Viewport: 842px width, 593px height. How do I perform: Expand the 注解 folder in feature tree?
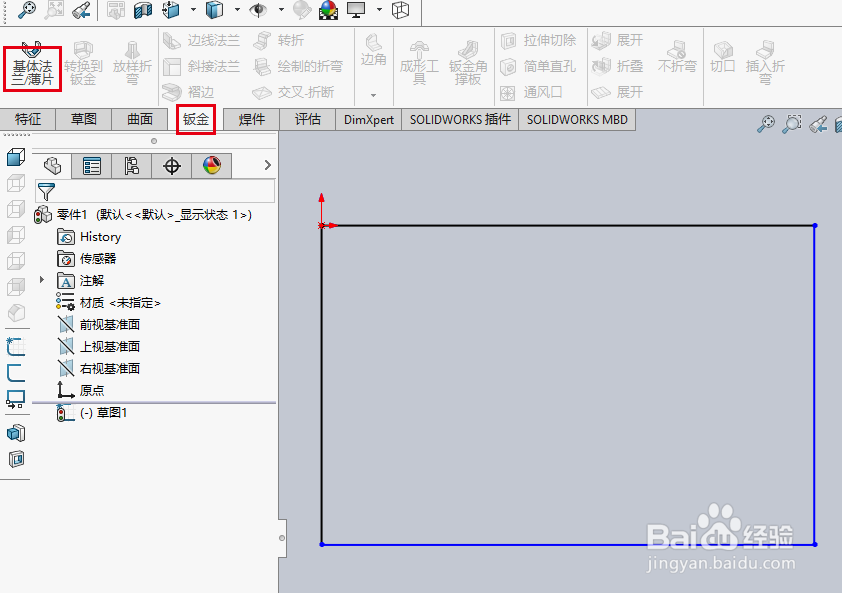coord(41,281)
